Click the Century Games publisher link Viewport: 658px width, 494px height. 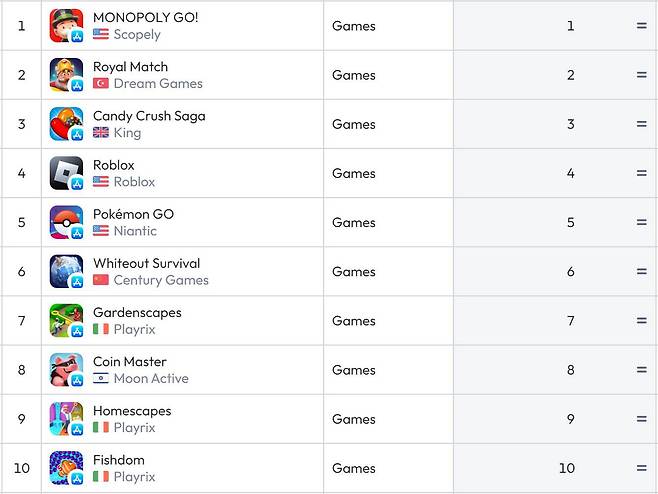[x=161, y=280]
